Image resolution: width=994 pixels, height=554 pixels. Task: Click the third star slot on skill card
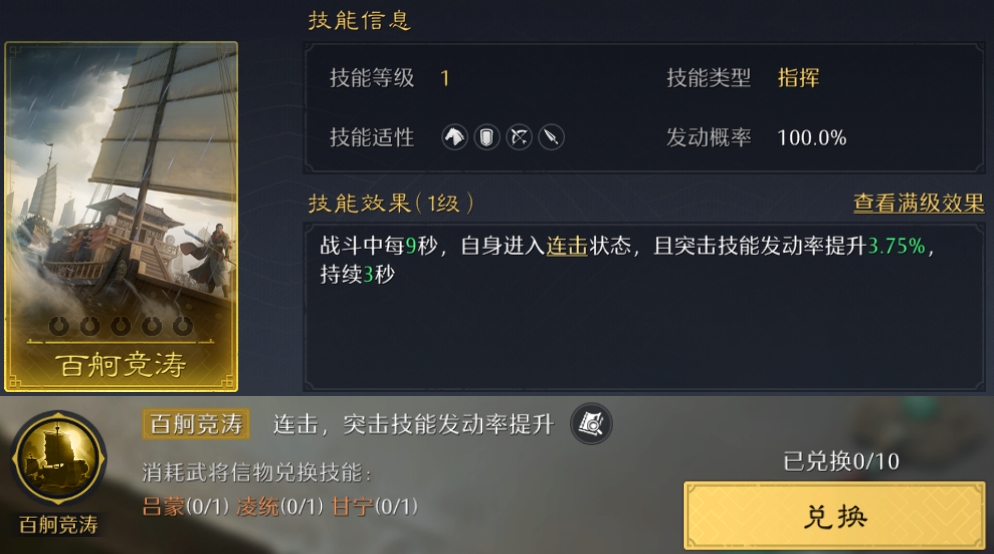[120, 326]
